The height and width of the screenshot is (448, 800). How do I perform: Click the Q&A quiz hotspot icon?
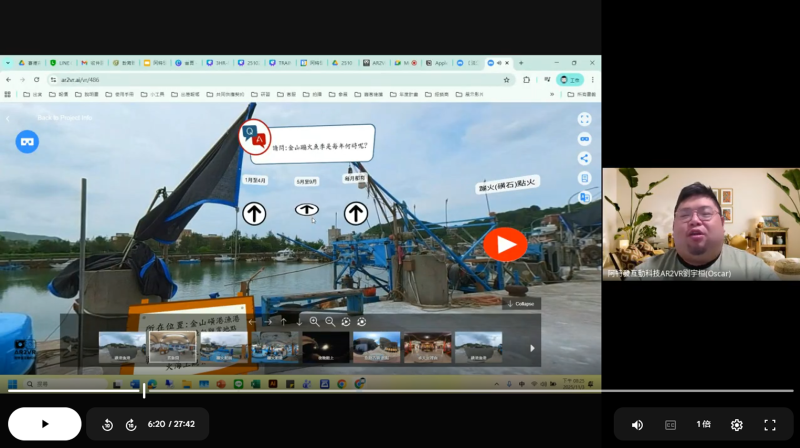click(254, 136)
